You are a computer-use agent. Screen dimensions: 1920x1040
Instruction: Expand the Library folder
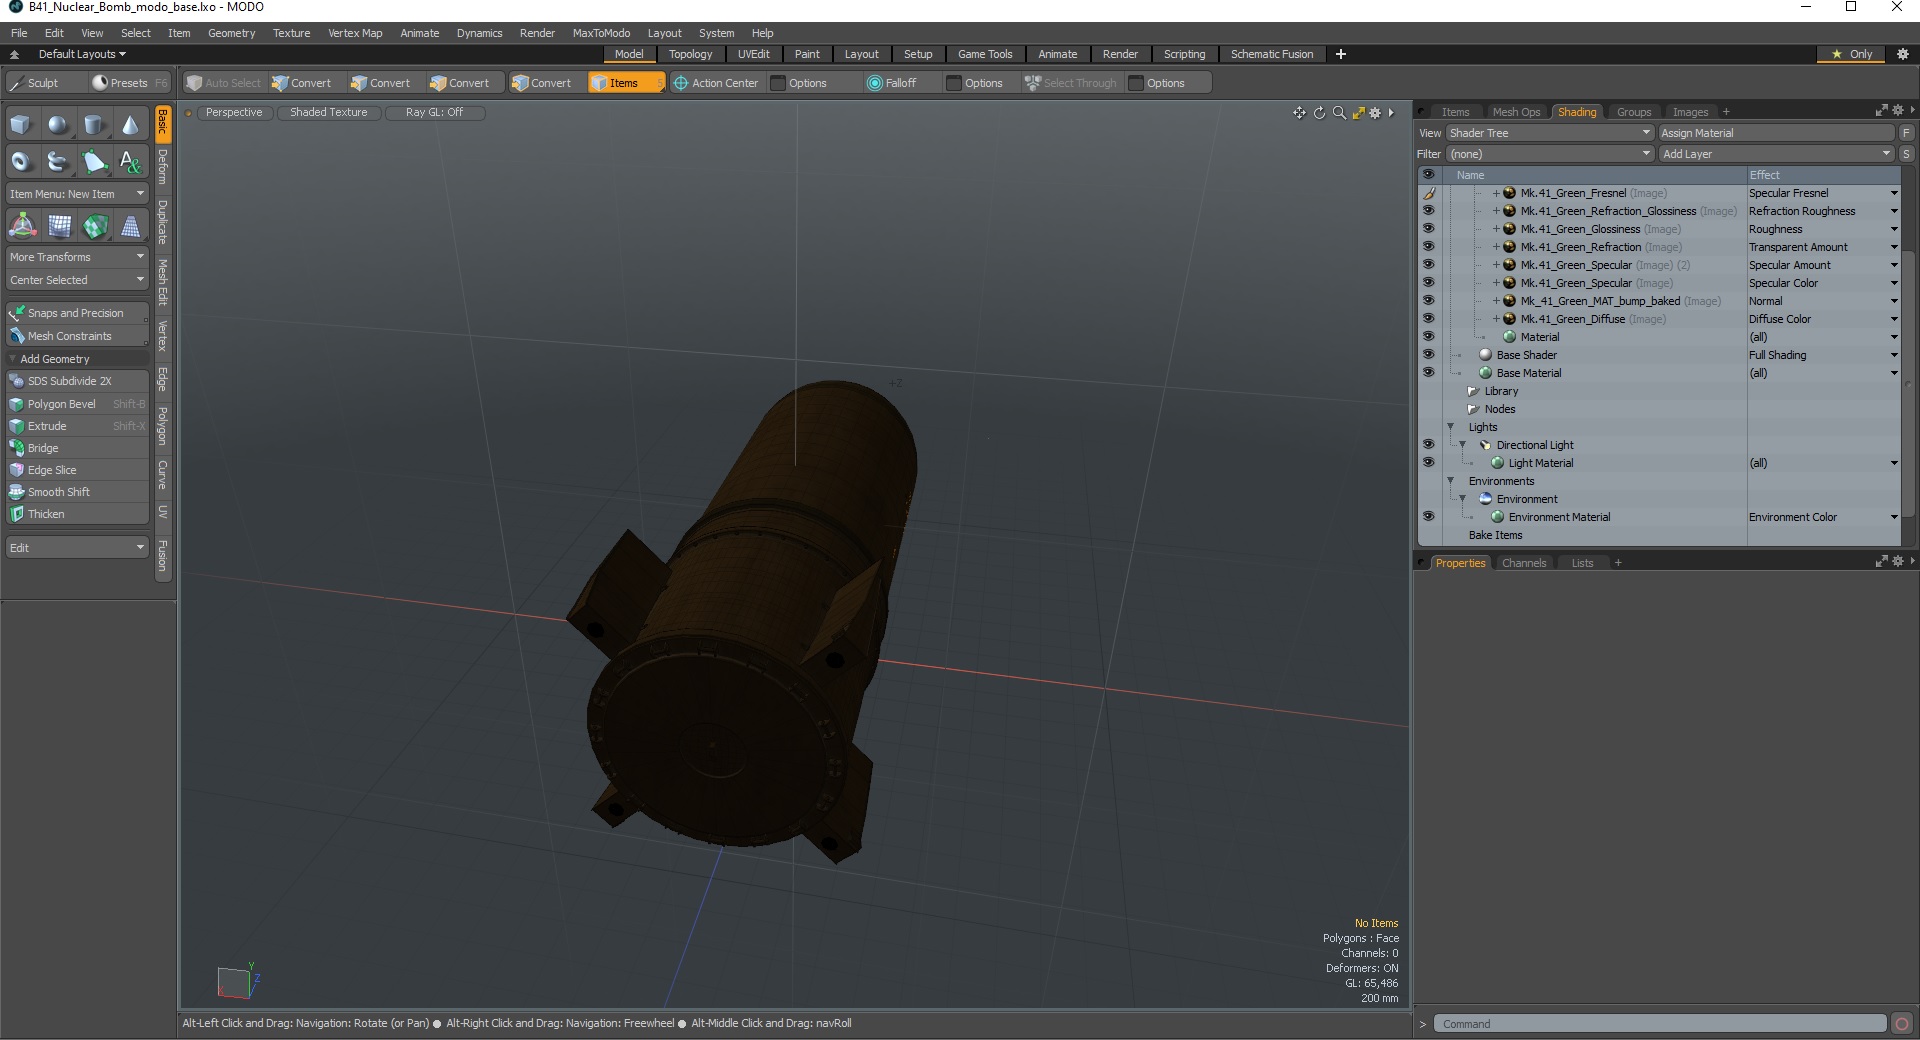[1473, 391]
